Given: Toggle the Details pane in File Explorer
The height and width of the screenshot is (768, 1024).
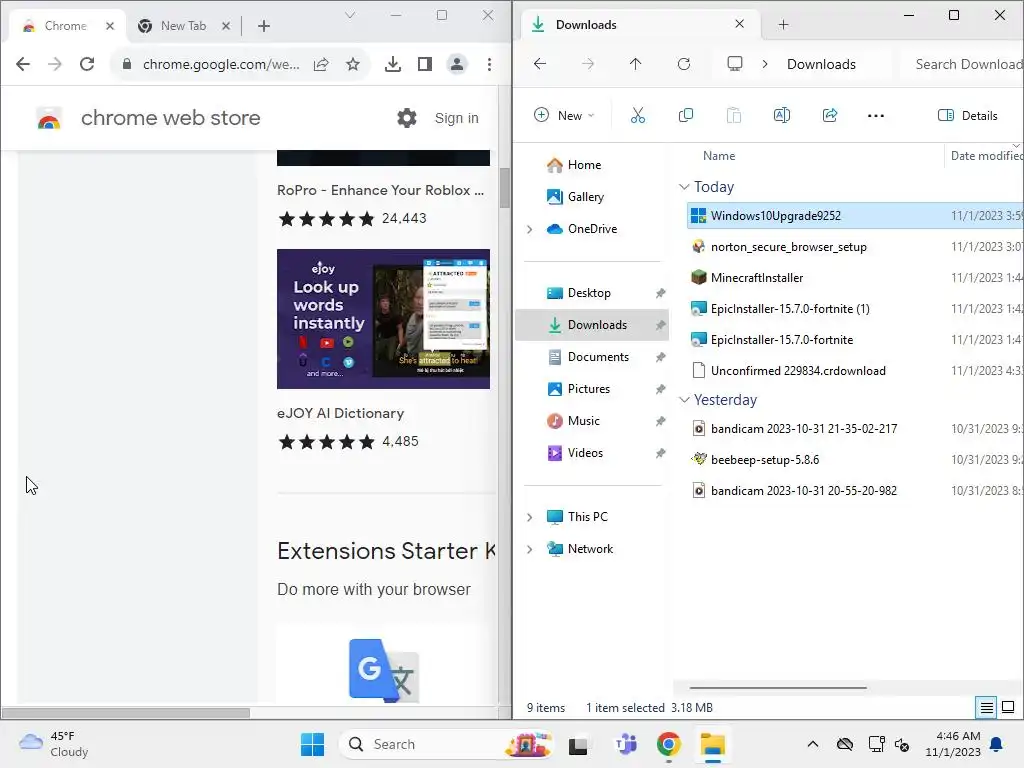Looking at the screenshot, I should tap(967, 116).
